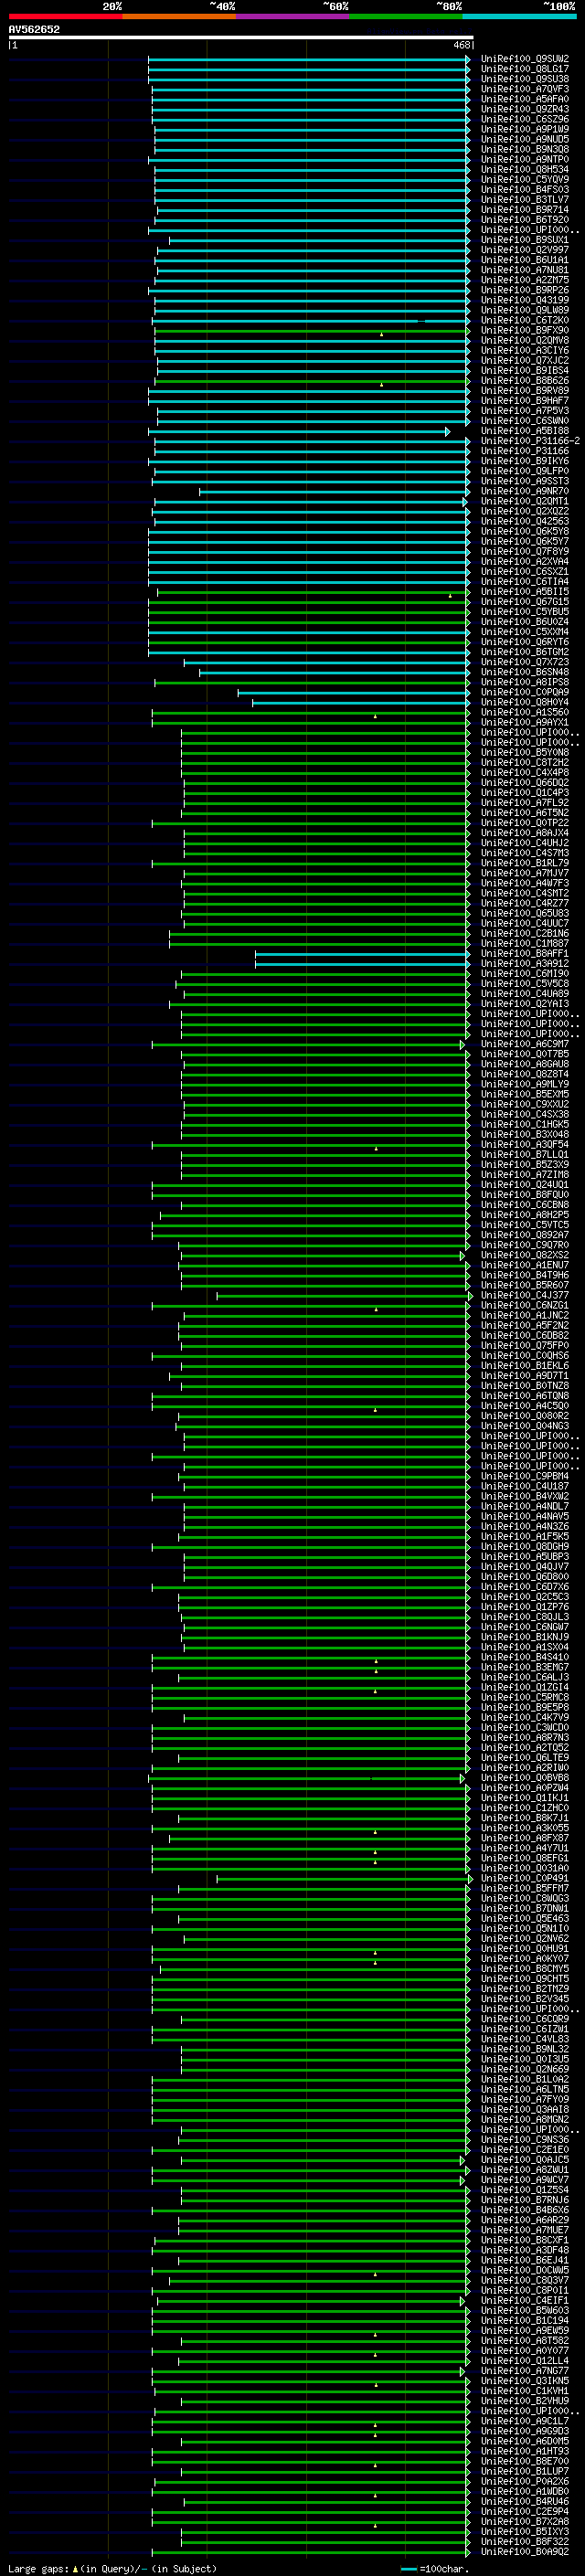Select hit label UniRef100_B0A9Q2
The image size is (585, 2576).
[x=525, y=2551]
